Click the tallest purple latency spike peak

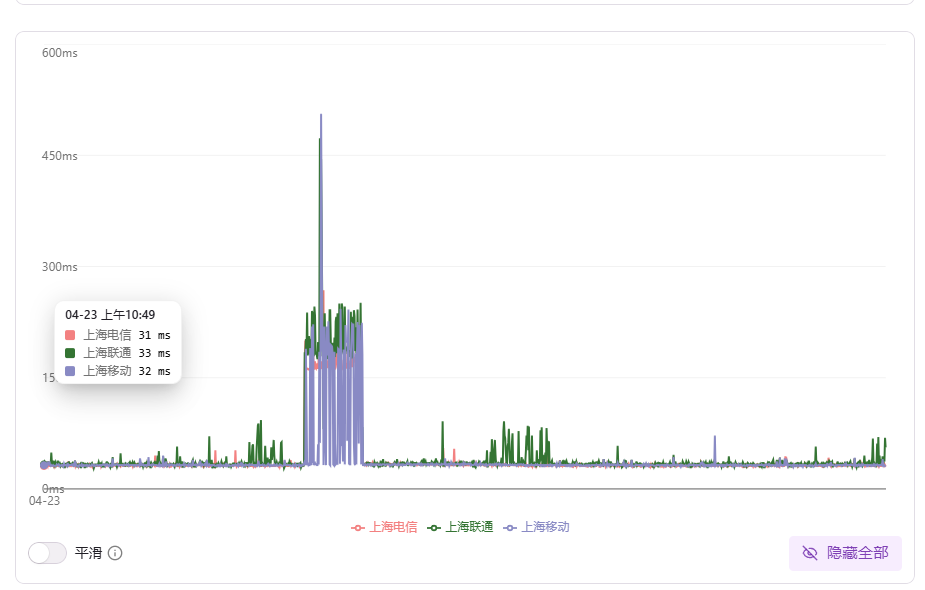tap(321, 115)
